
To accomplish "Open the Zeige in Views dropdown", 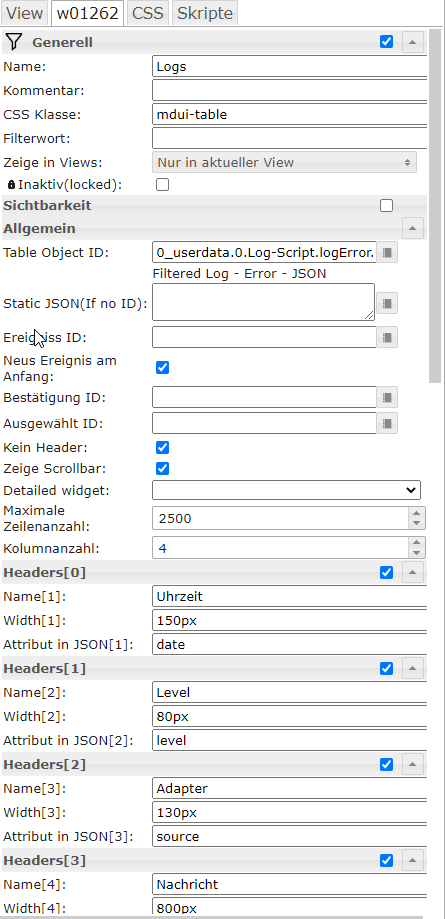I will (284, 162).
